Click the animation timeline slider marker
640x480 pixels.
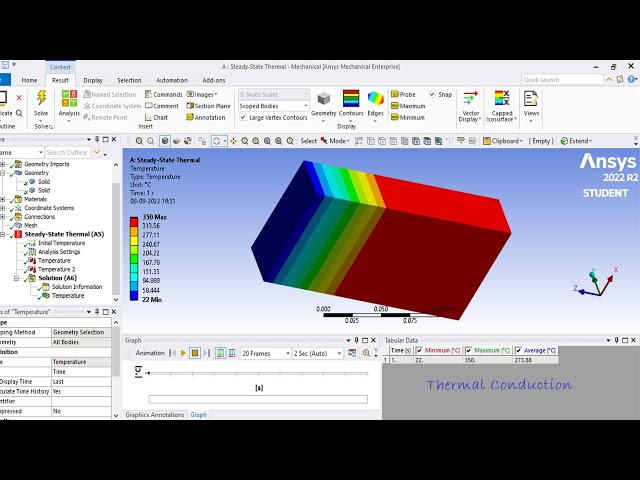click(148, 373)
